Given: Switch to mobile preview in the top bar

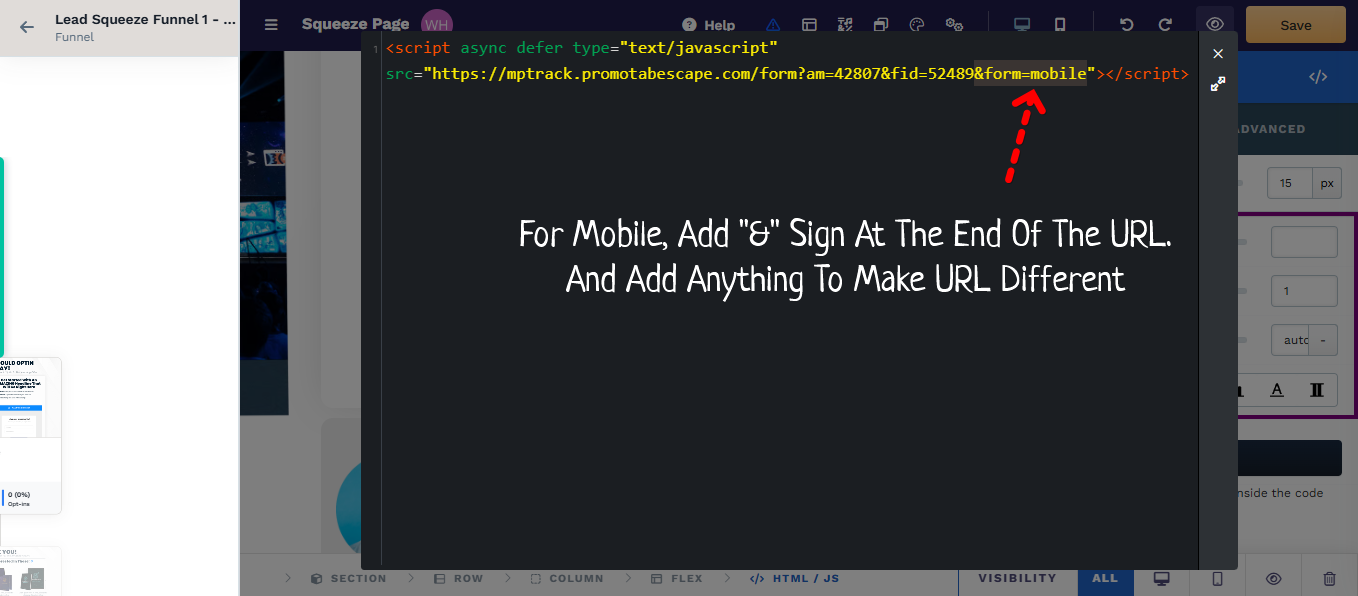Looking at the screenshot, I should pyautogui.click(x=1060, y=25).
